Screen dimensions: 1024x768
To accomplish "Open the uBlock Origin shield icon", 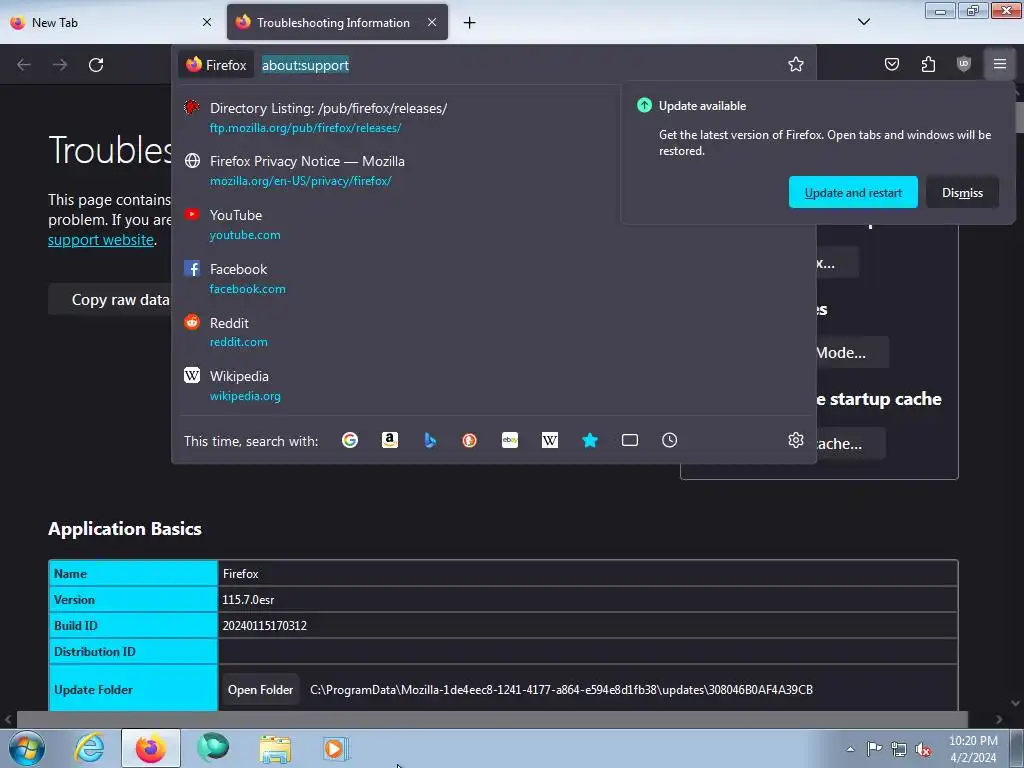I will 964,64.
